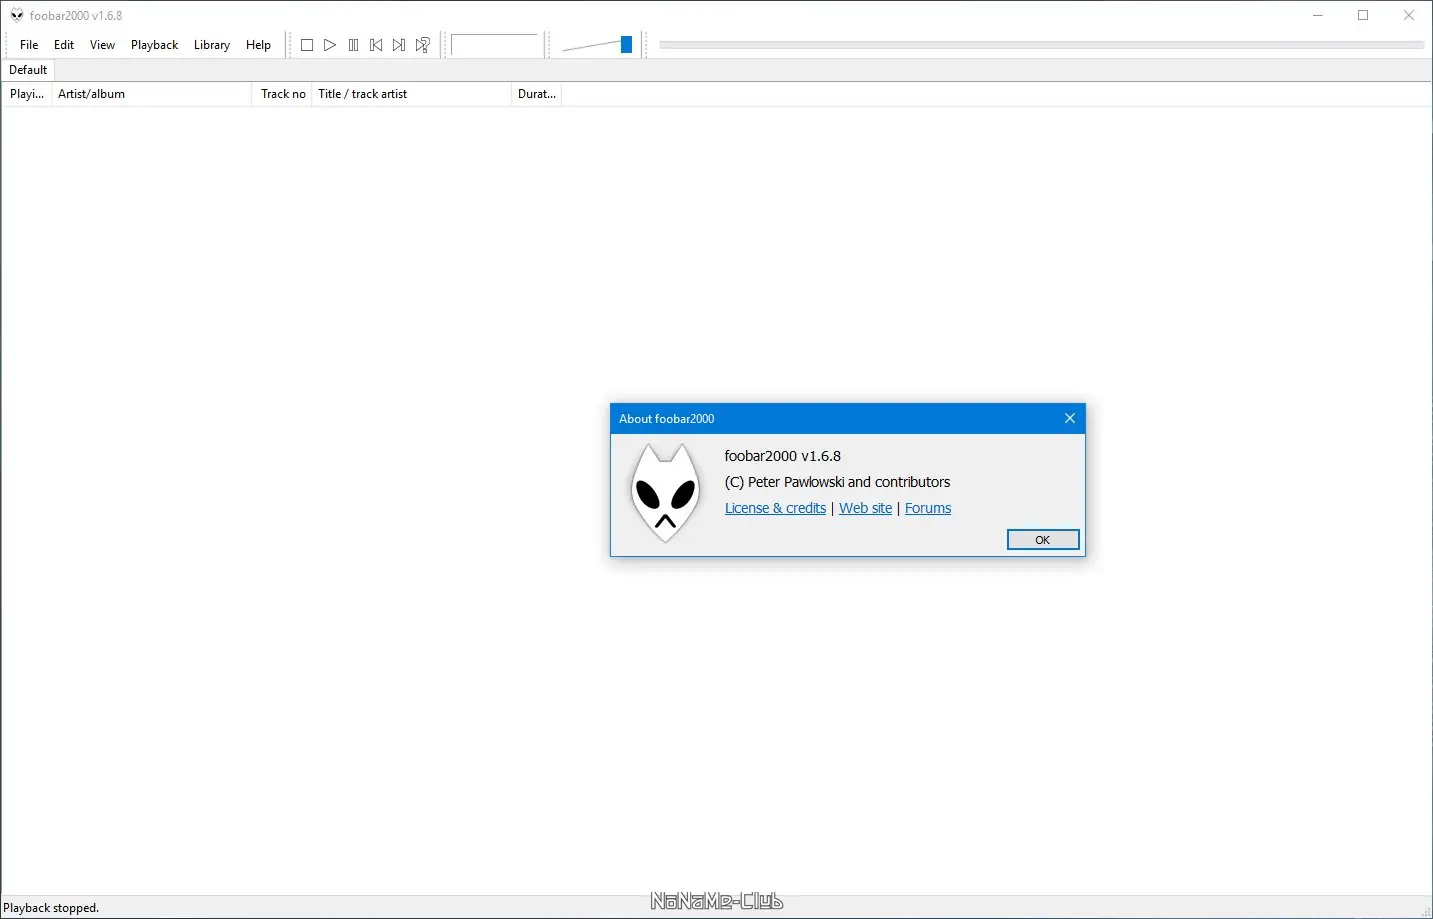This screenshot has width=1433, height=919.
Task: Click the Pause button in toolbar
Action: [x=353, y=45]
